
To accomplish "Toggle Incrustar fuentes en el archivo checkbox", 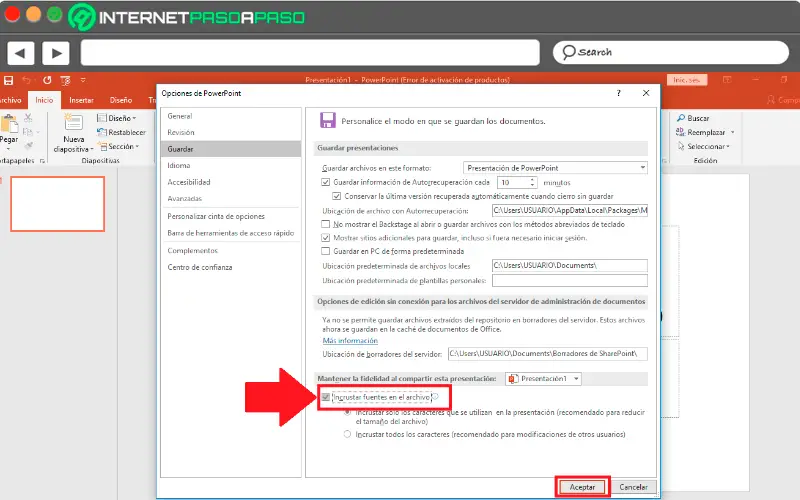I will click(326, 397).
